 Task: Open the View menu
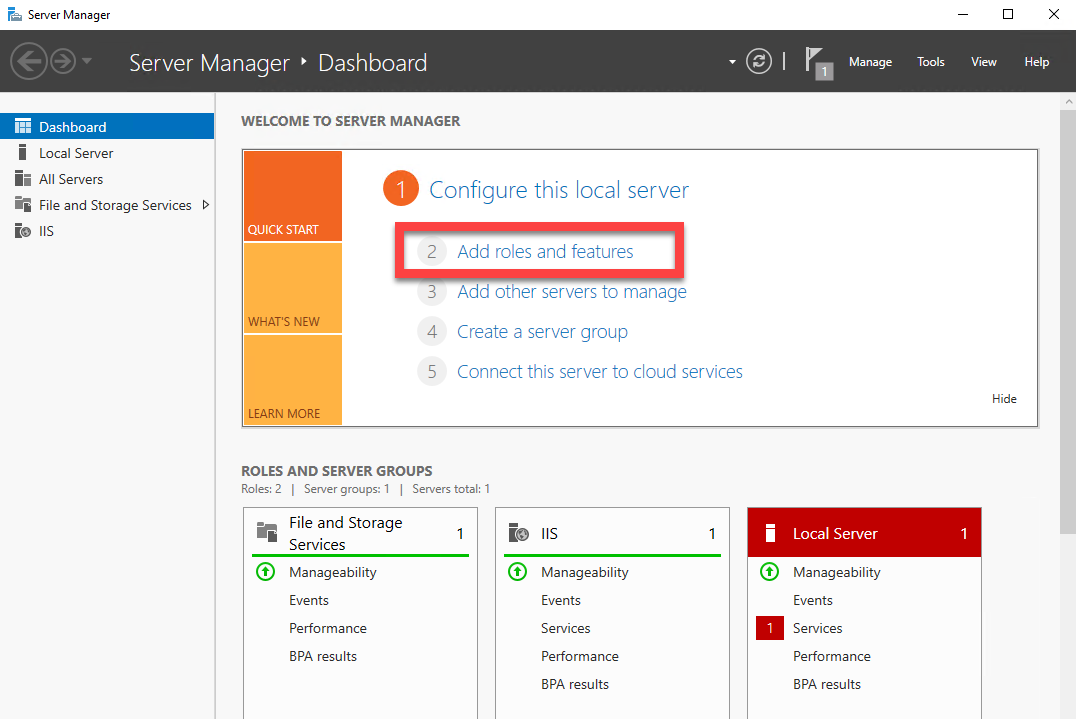[x=983, y=62]
